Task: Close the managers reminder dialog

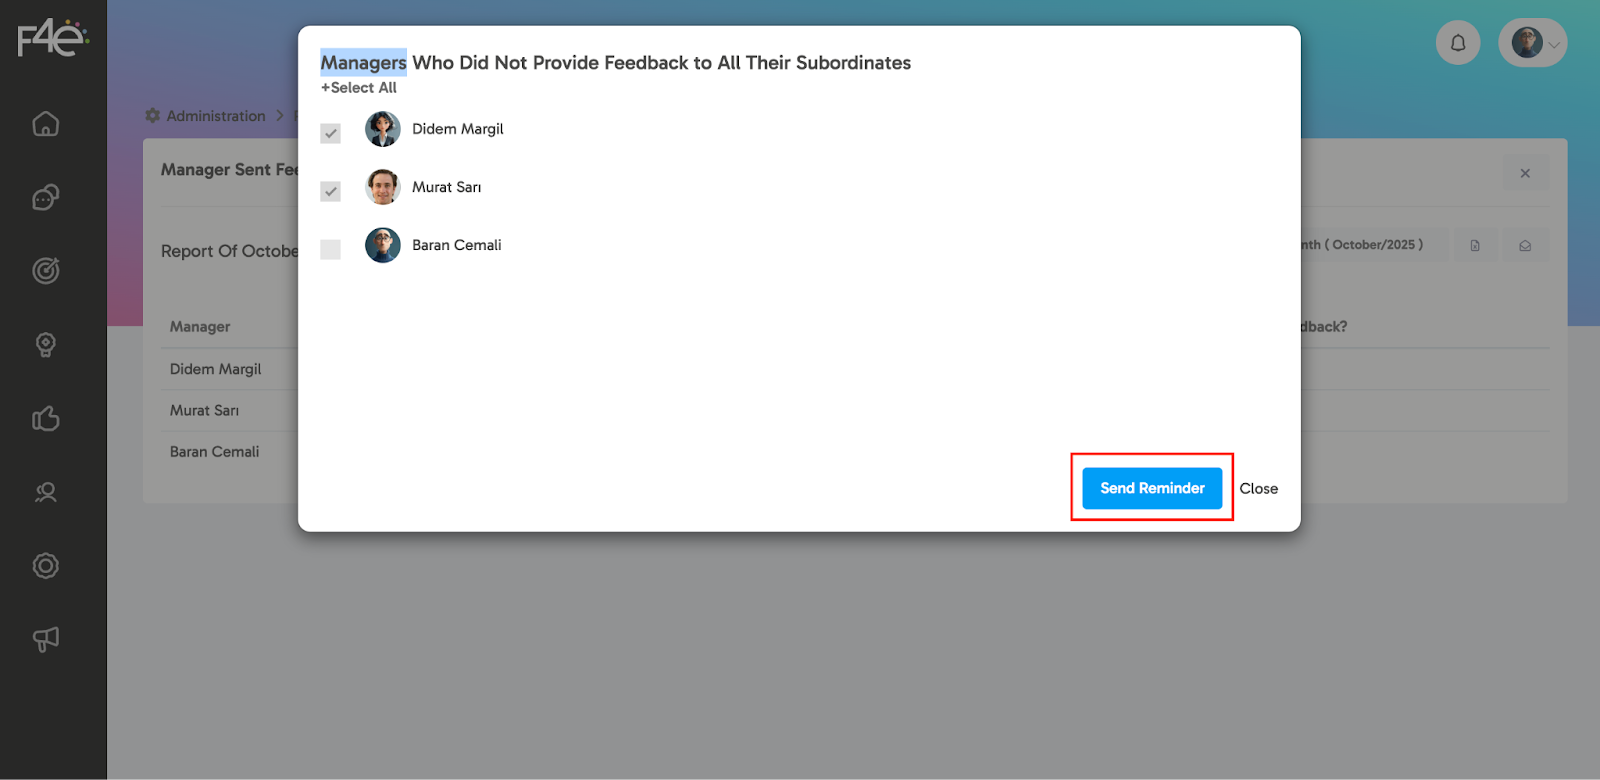Action: click(1258, 489)
